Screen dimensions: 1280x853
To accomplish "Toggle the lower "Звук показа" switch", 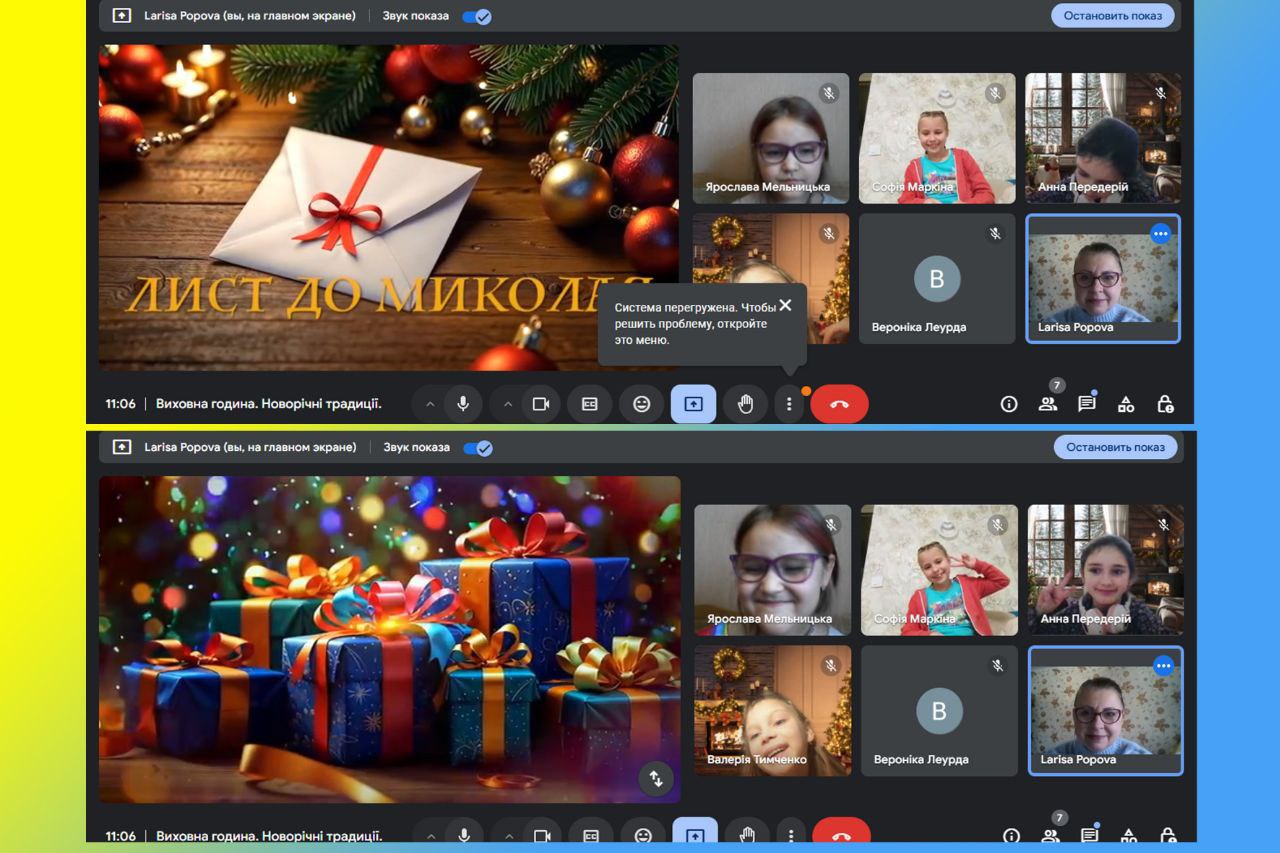I will coord(478,448).
